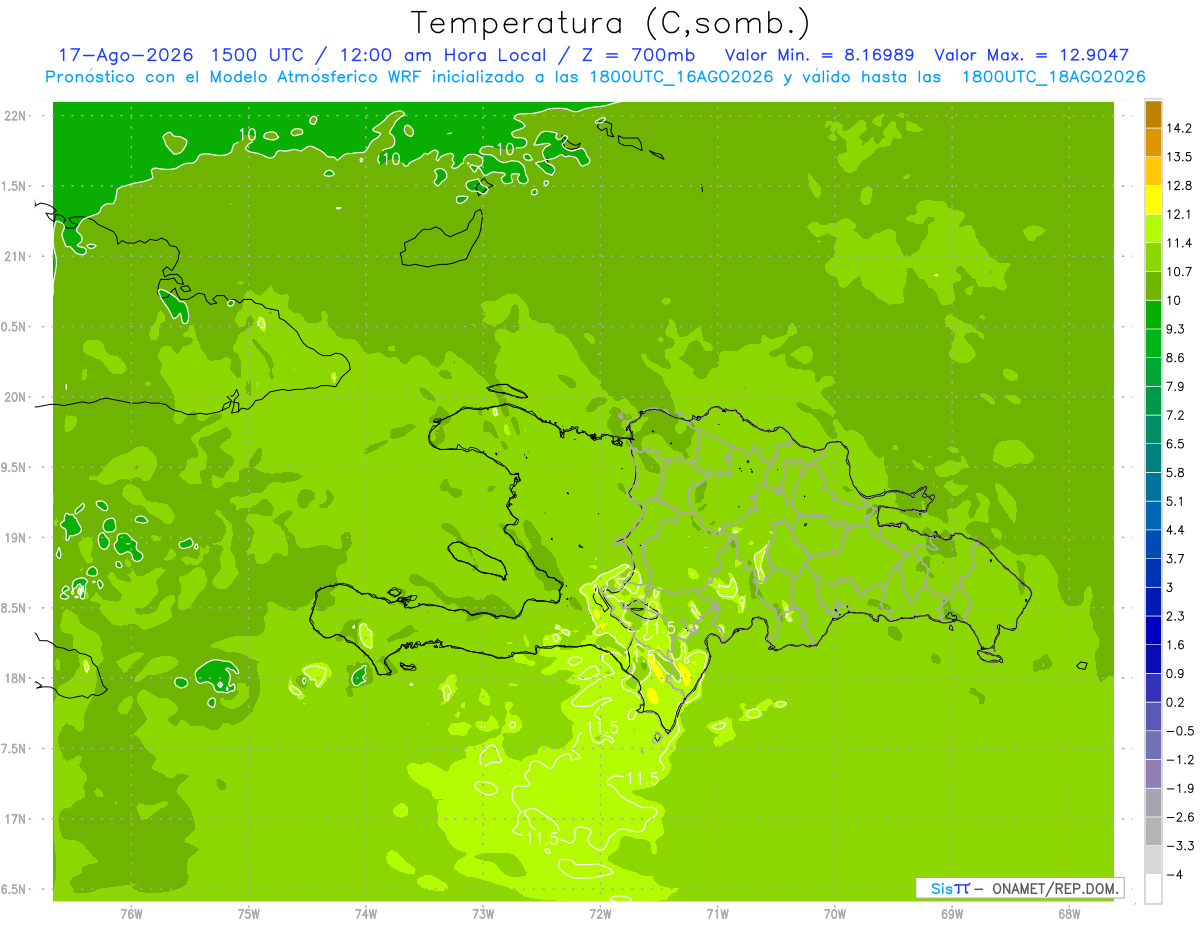Click the white swatch below -4 in the legend
1200x927 pixels.
[1153, 889]
